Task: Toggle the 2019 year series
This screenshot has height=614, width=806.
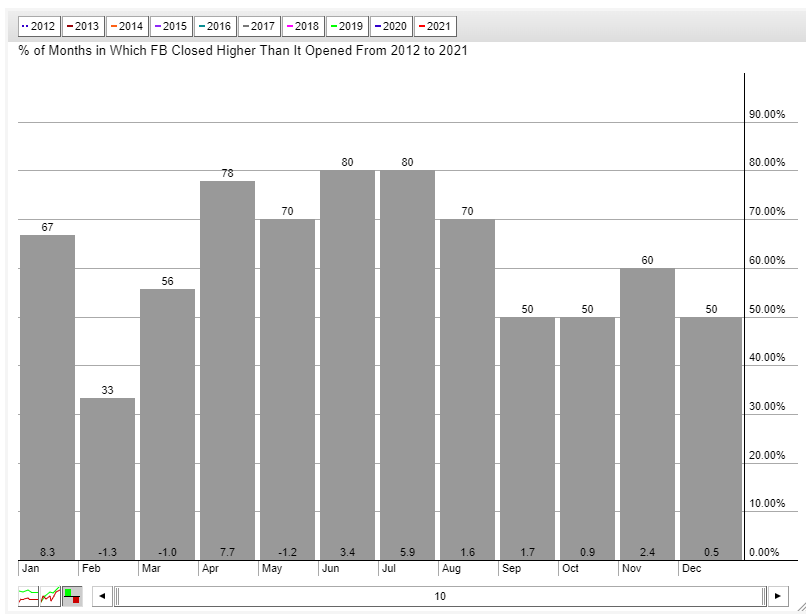Action: click(x=347, y=26)
